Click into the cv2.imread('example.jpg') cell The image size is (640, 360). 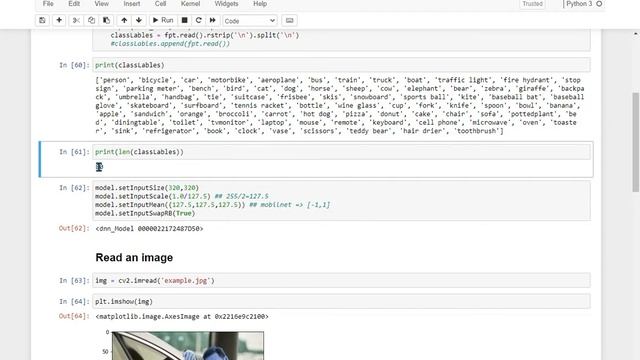point(341,281)
